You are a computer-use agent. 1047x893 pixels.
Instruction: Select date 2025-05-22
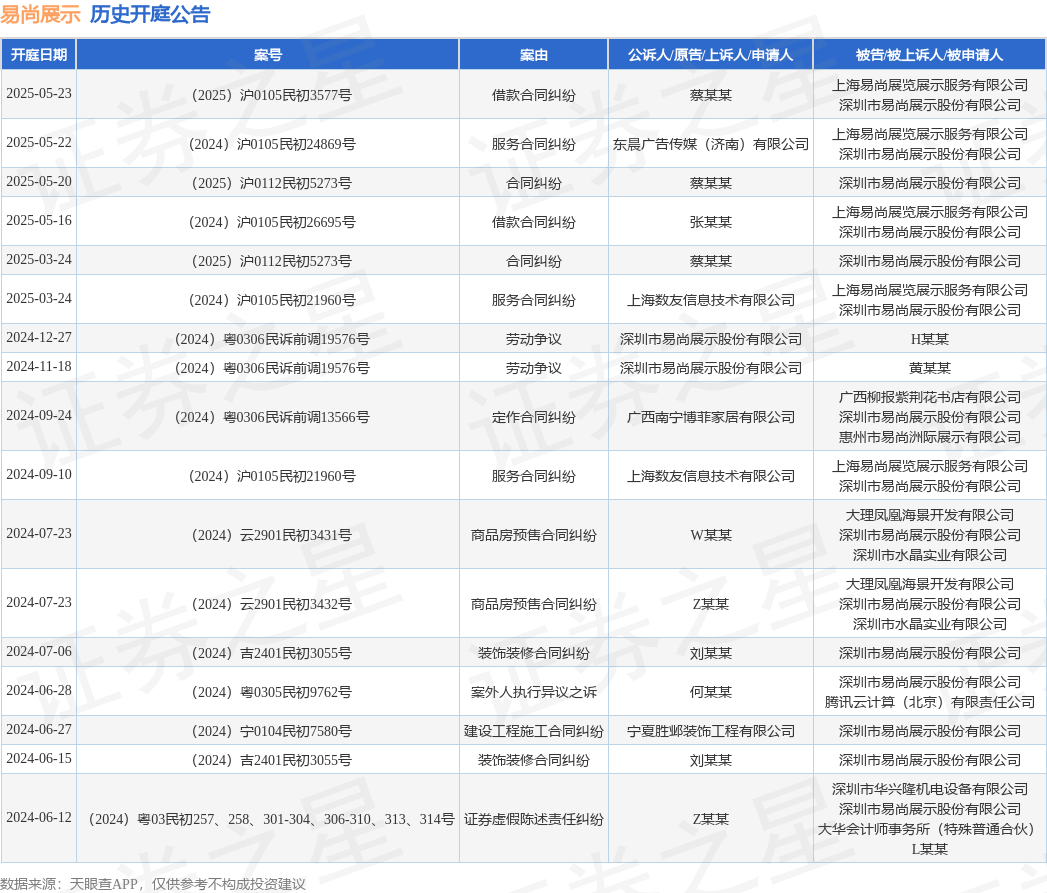pyautogui.click(x=39, y=142)
